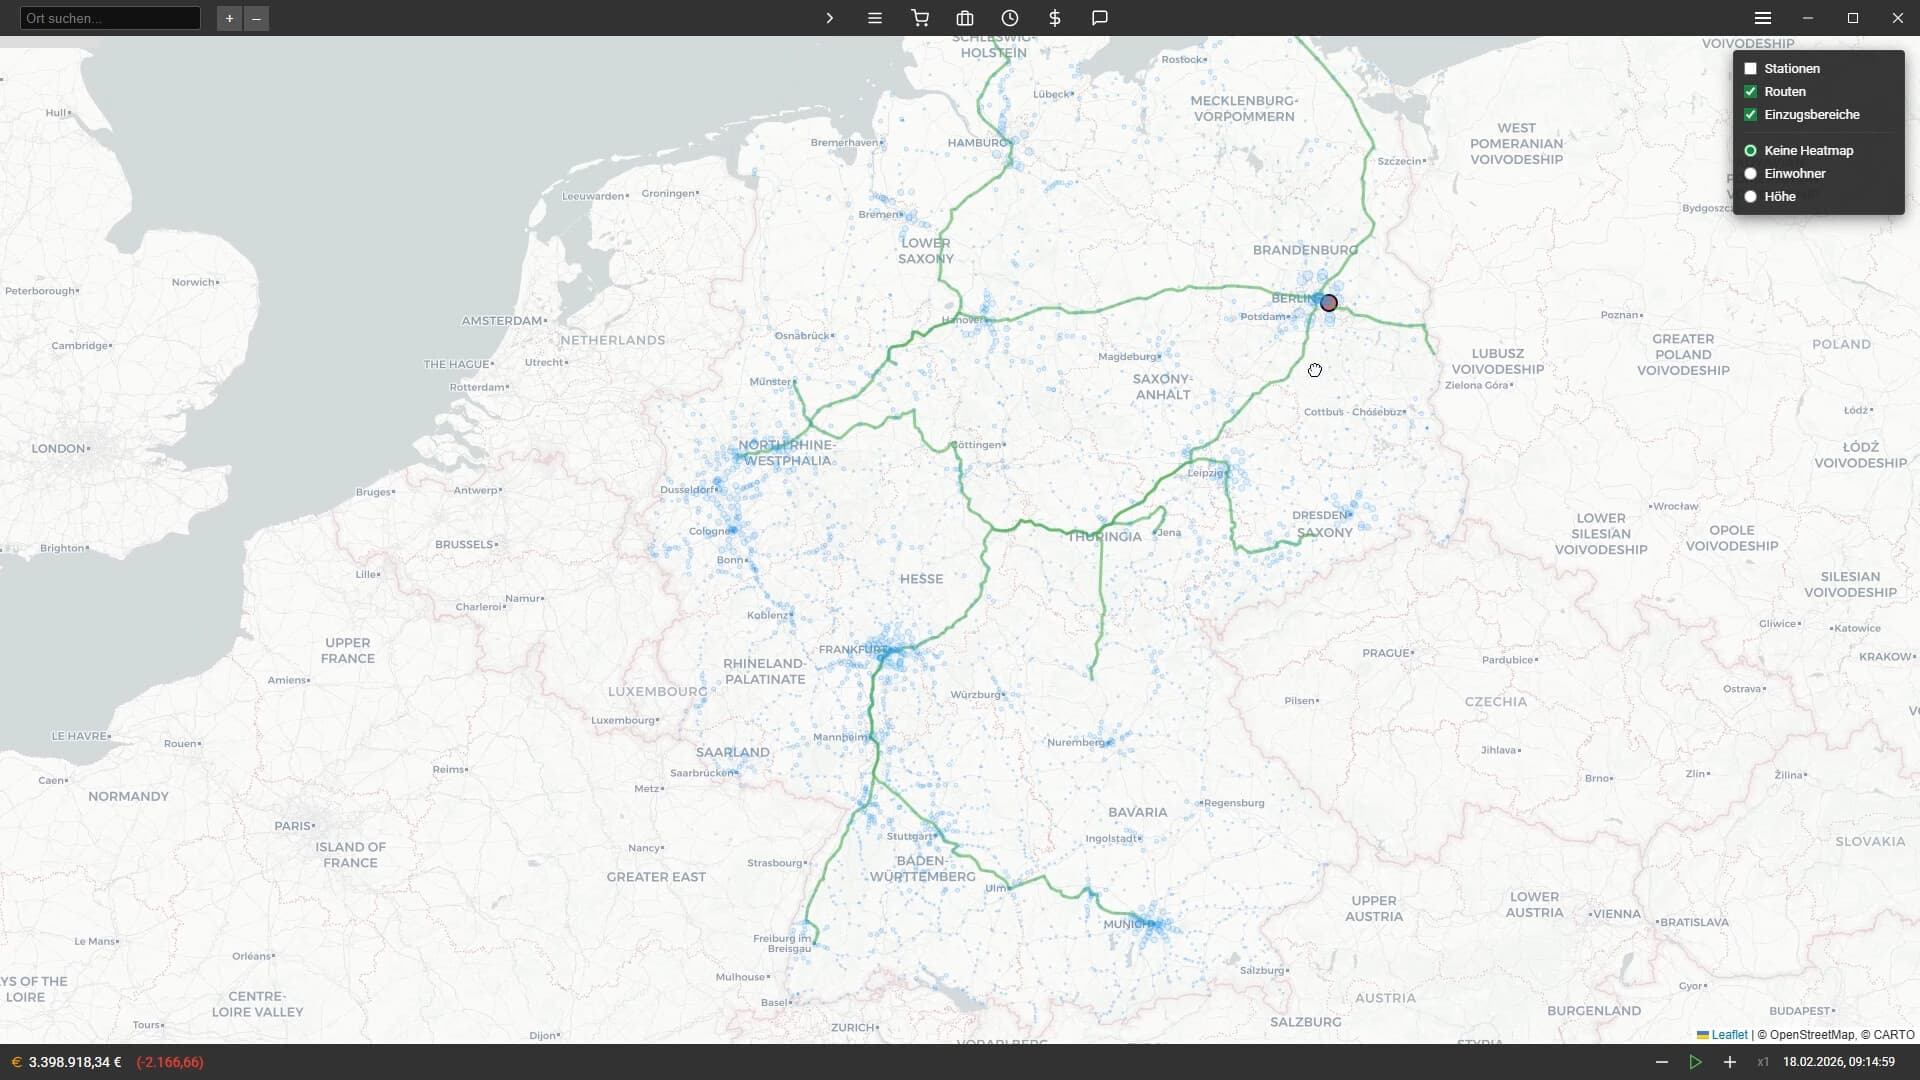Open the list icon in the top toolbar
The image size is (1920, 1080).
tap(875, 18)
